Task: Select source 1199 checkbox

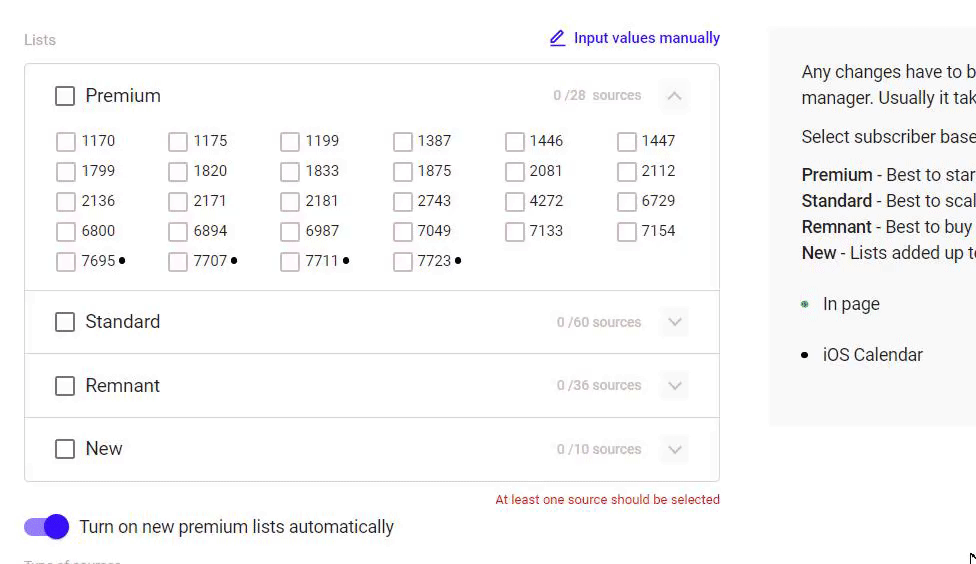Action: [289, 141]
